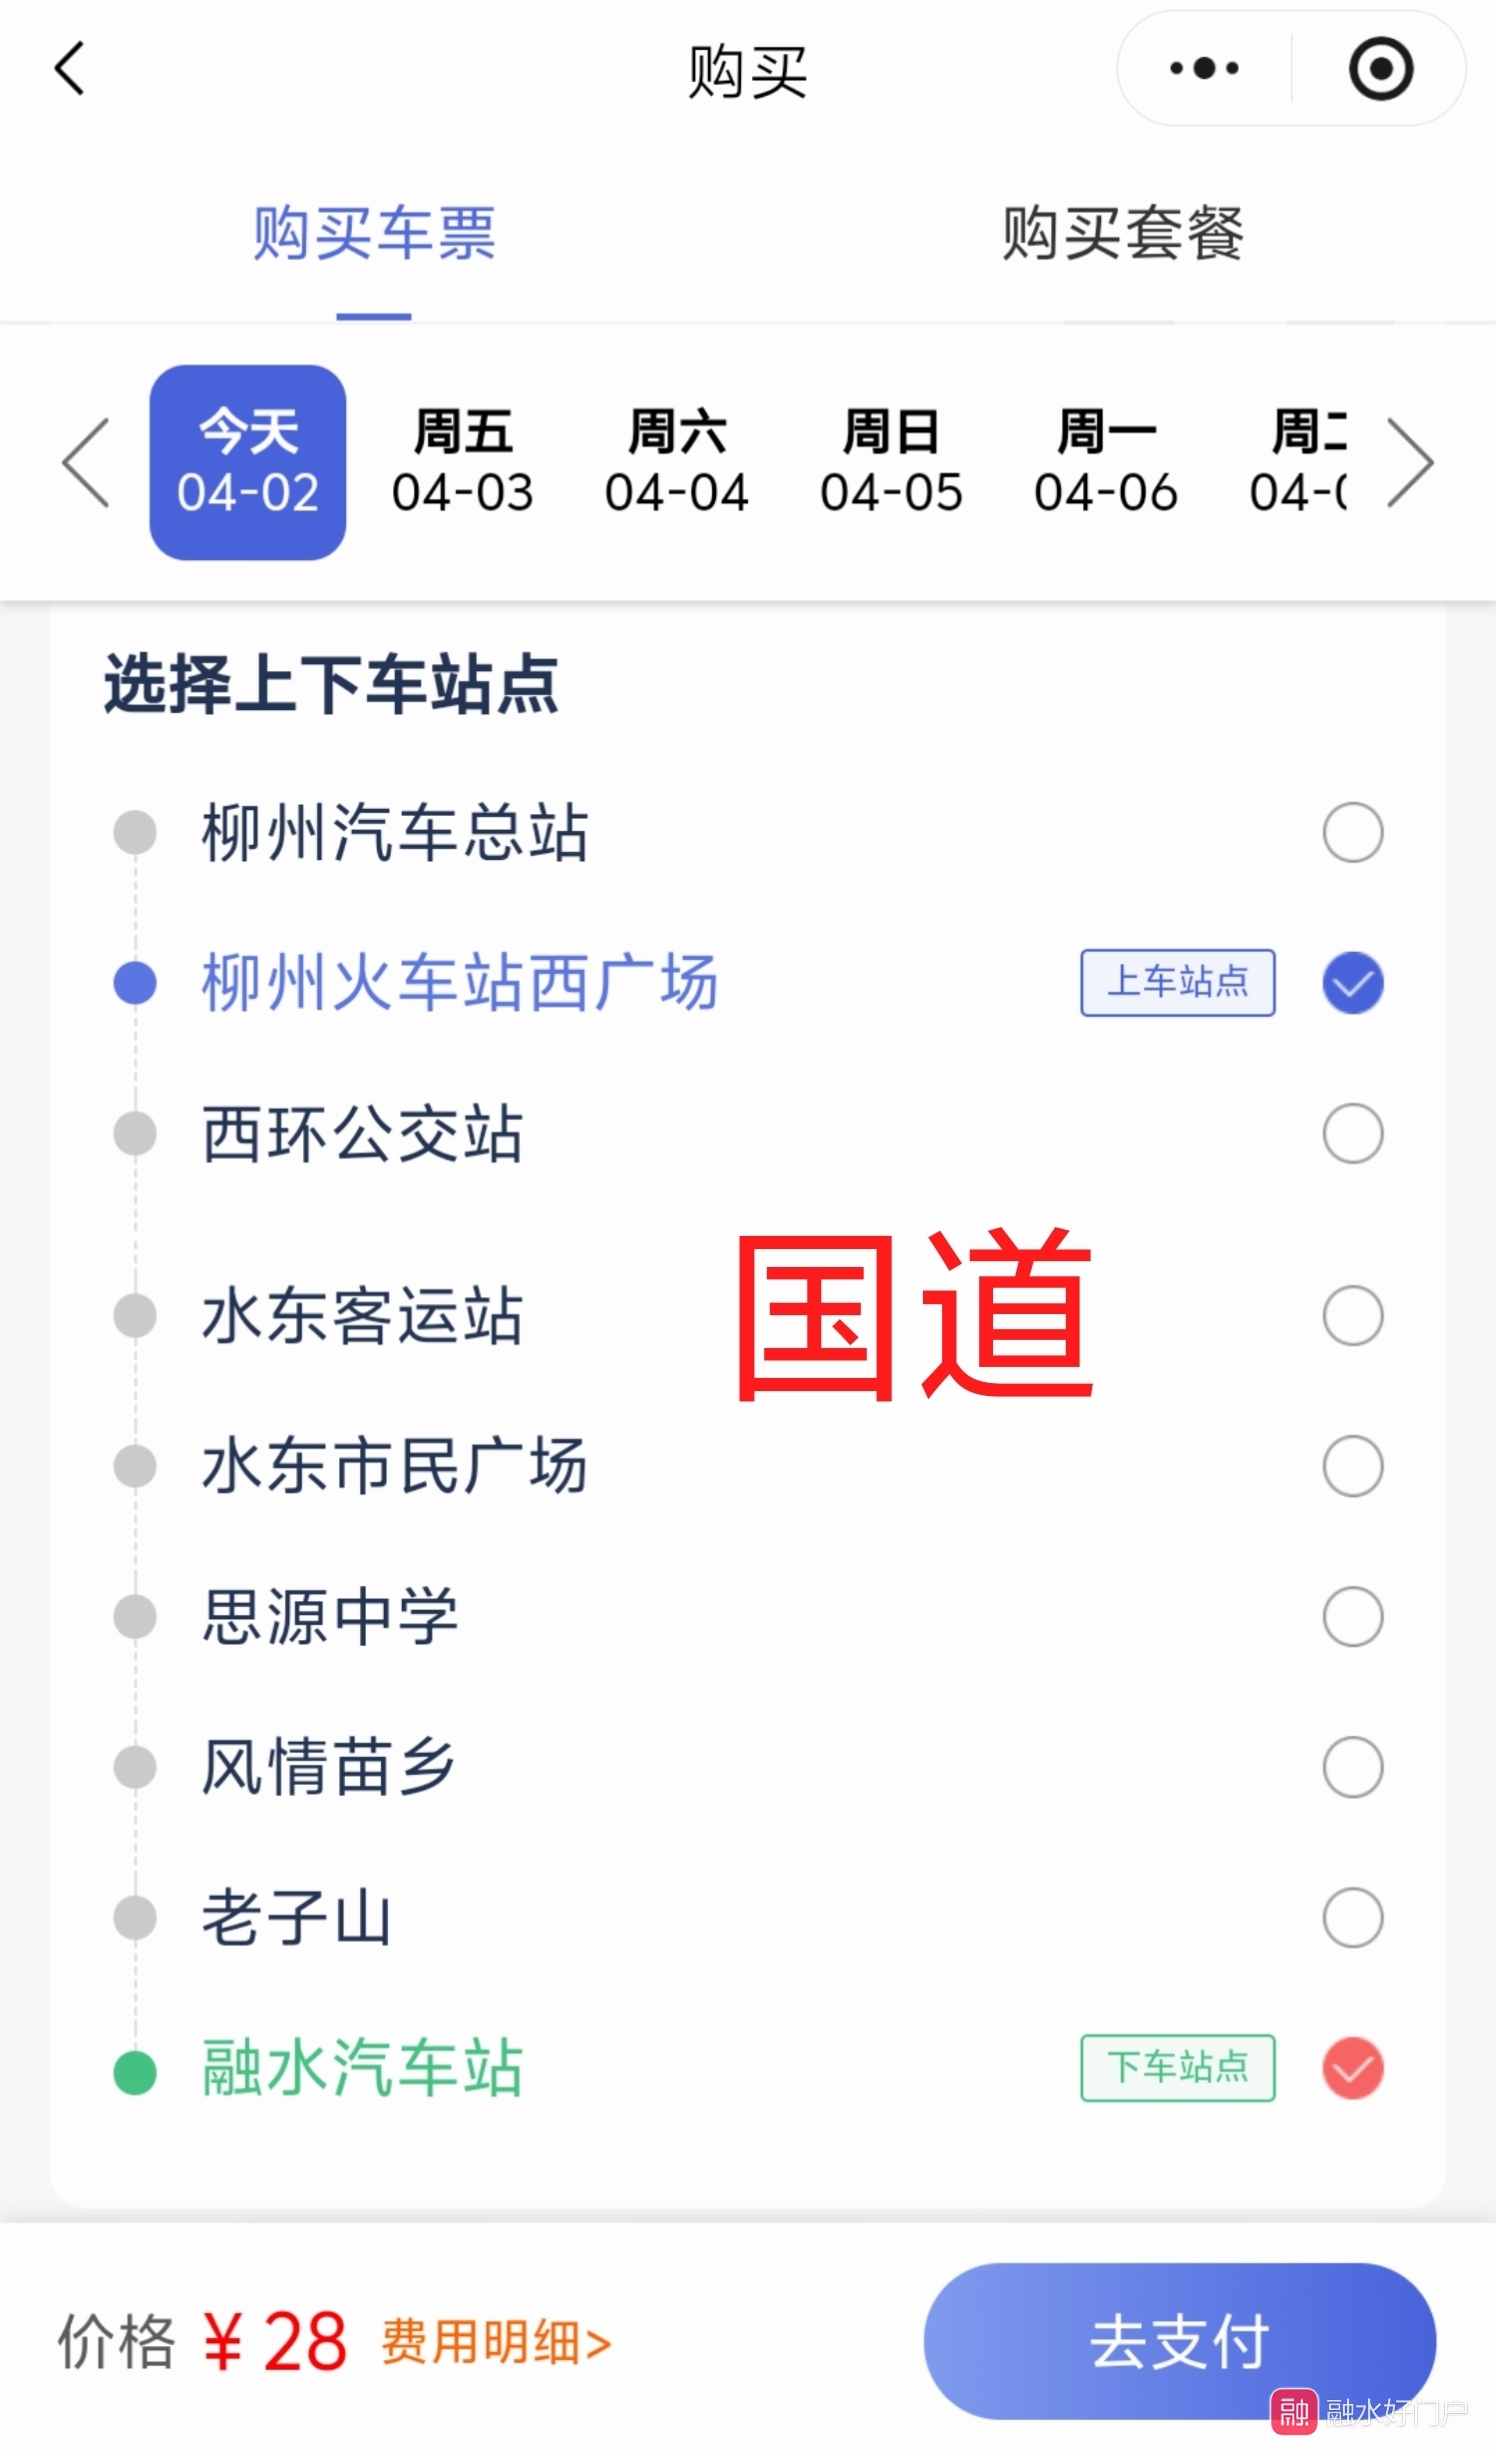The height and width of the screenshot is (2456, 1496).
Task: Click the green dot beside 融水汽车站
Action: click(135, 2072)
